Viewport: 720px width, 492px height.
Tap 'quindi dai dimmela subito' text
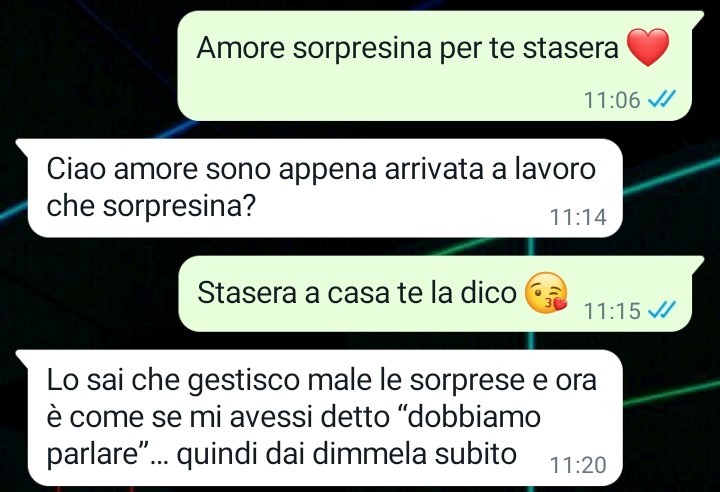(x=347, y=454)
